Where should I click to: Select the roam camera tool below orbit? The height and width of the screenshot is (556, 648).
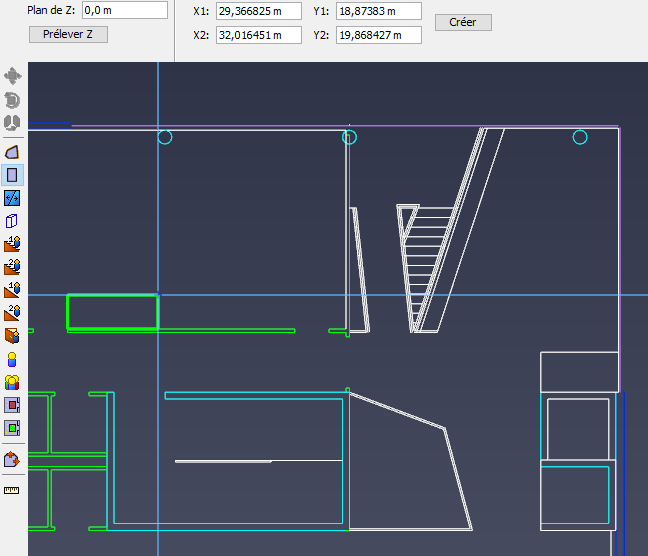pos(12,123)
